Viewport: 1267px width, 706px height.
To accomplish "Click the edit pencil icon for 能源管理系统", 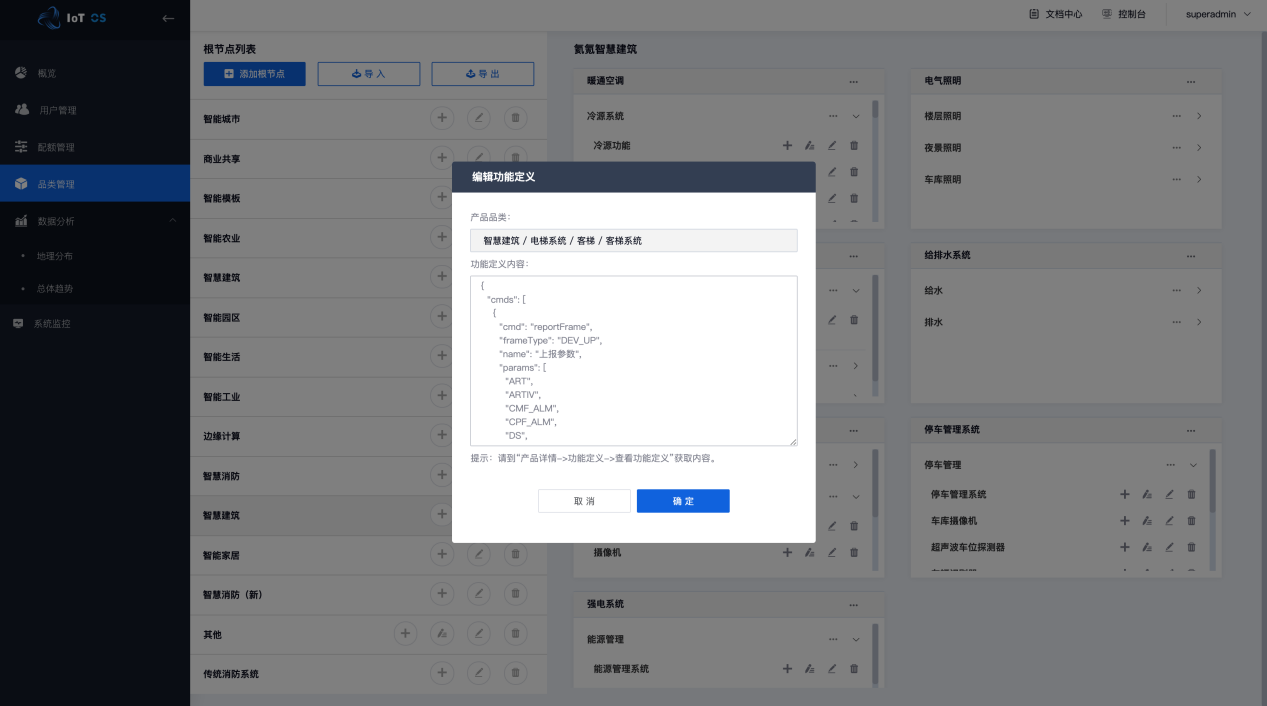I will click(832, 669).
